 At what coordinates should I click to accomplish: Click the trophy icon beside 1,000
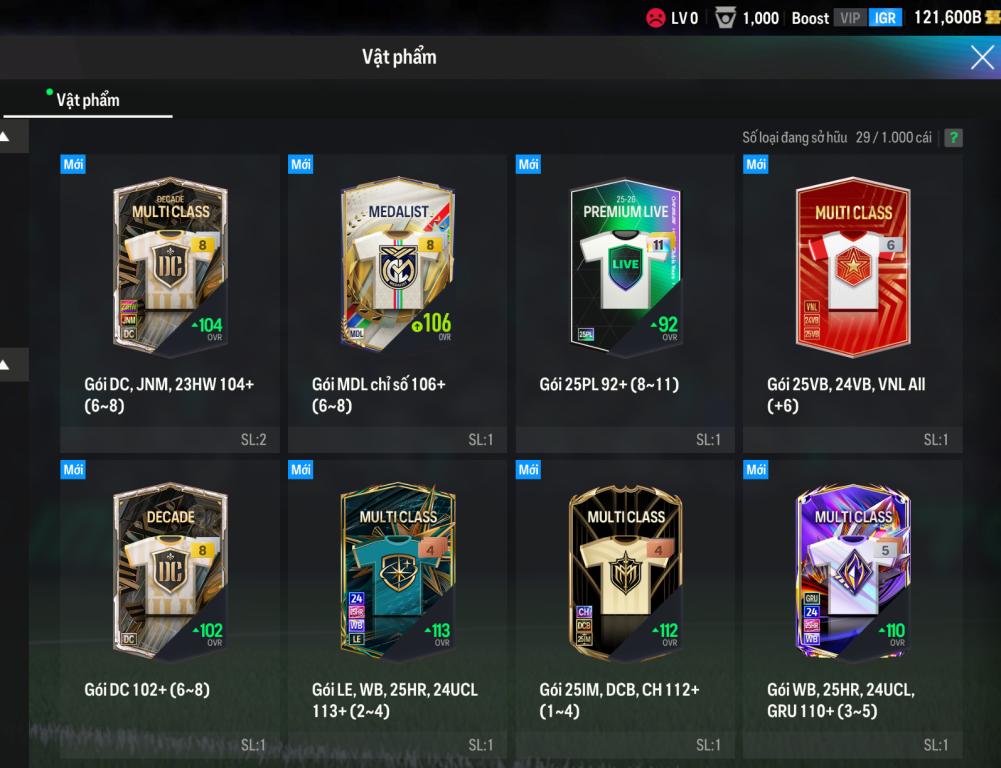(725, 17)
